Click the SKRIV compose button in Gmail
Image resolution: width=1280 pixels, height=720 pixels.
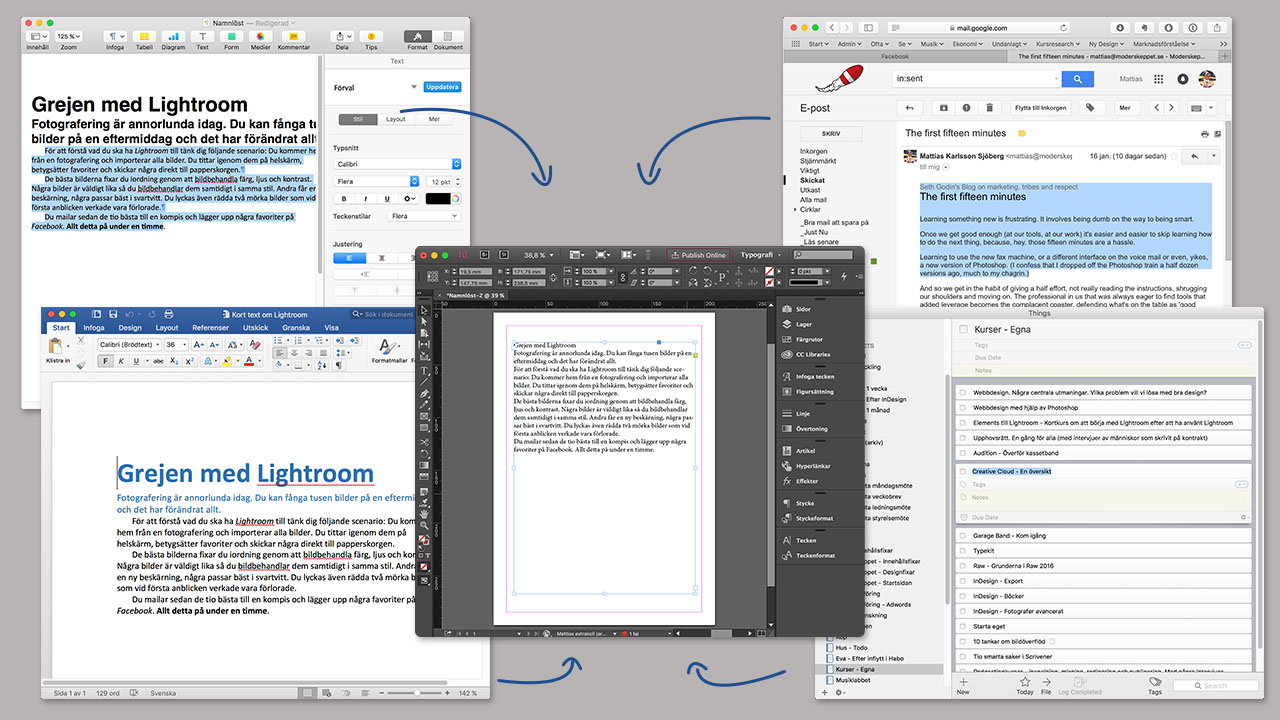point(830,133)
